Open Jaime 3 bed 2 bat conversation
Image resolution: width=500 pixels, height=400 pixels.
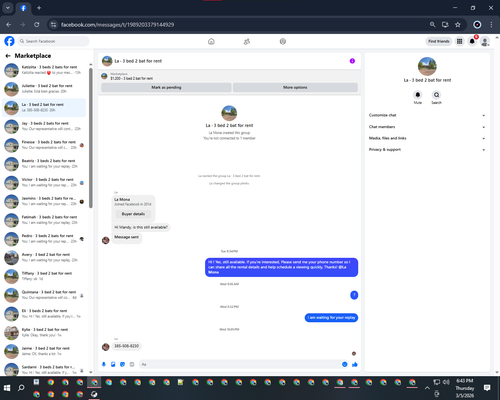44,351
